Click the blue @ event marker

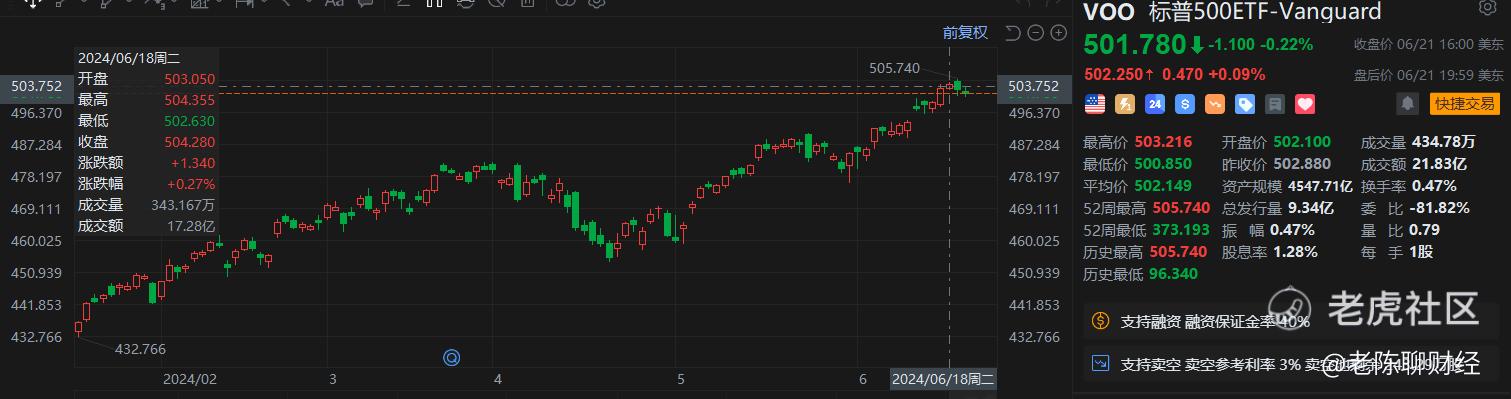(452, 356)
